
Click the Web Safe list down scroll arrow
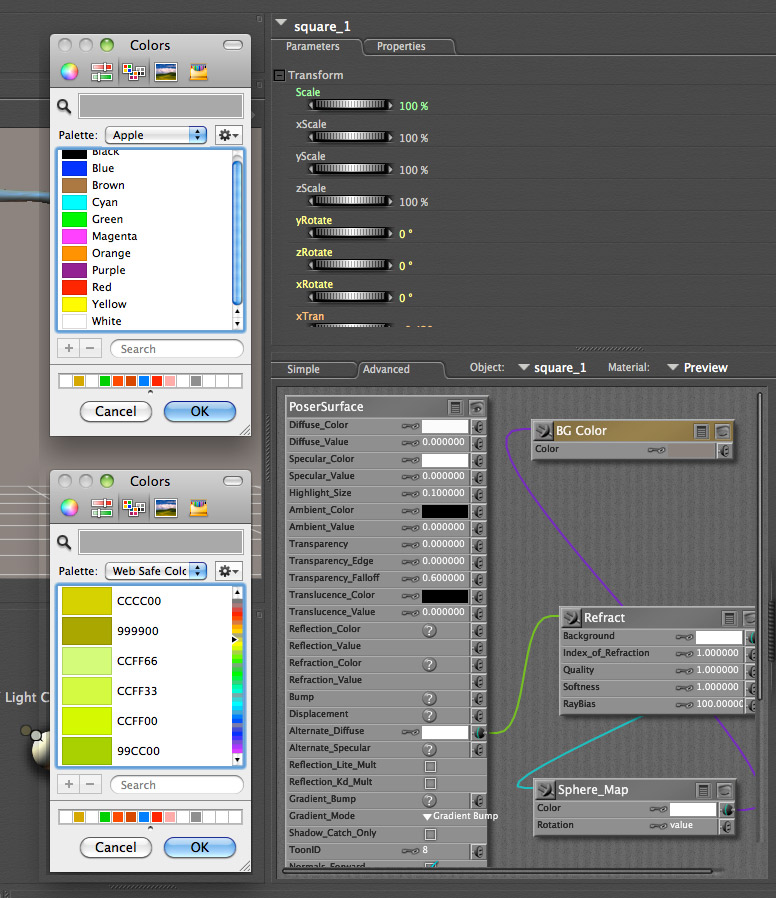237,760
